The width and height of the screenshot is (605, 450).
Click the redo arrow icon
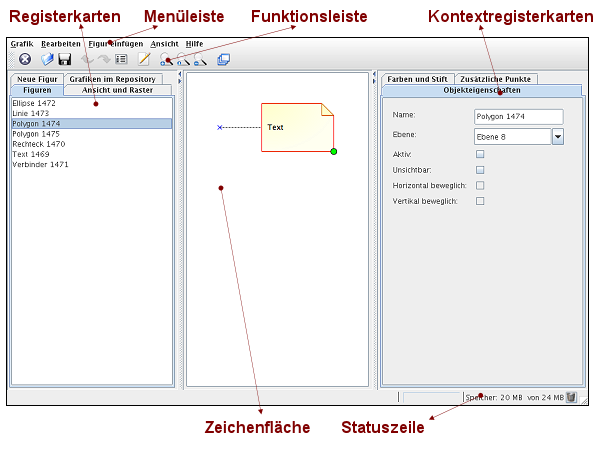104,59
